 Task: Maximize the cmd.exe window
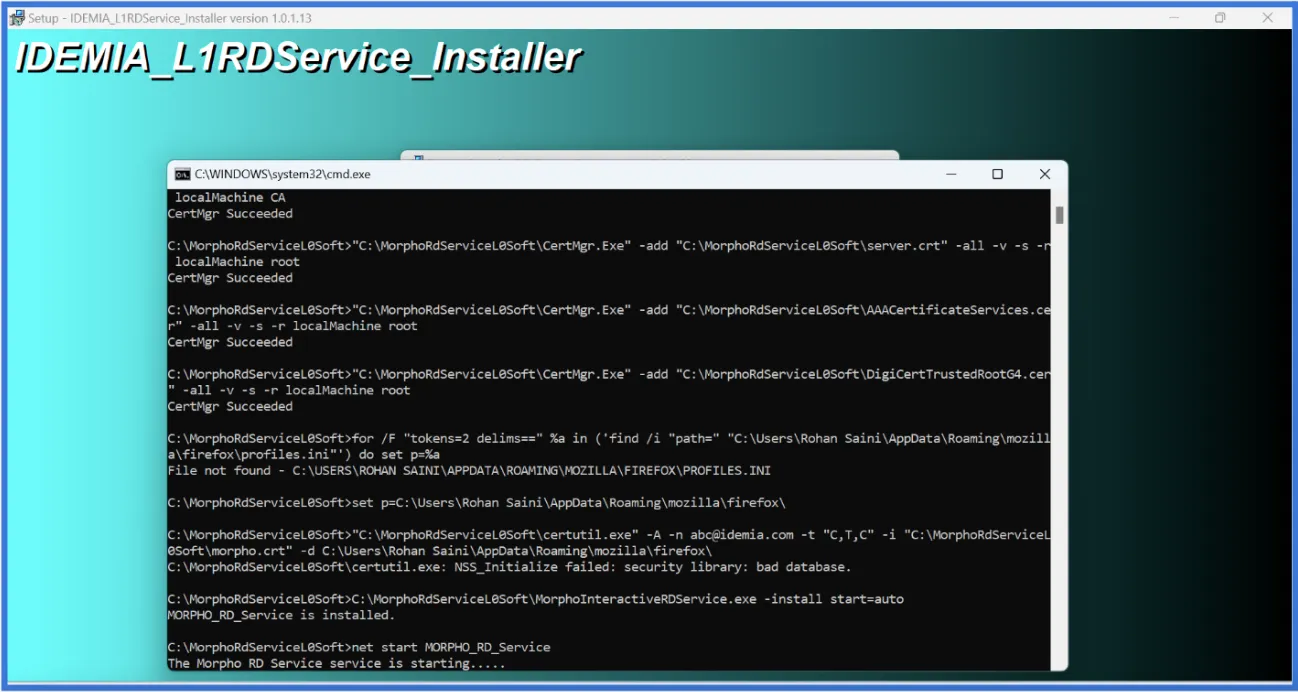[997, 174]
